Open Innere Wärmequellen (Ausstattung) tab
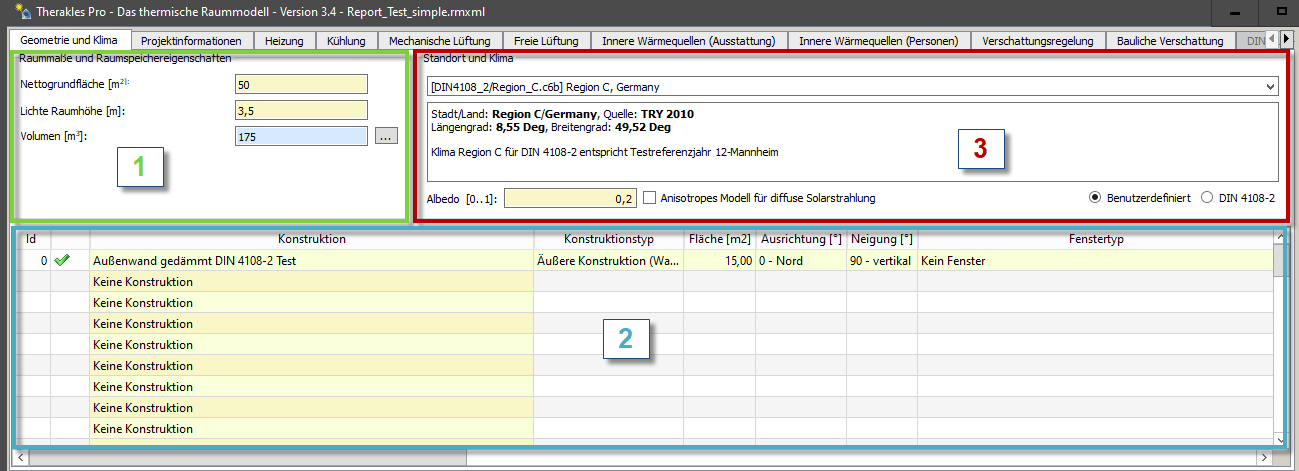 (x=689, y=41)
